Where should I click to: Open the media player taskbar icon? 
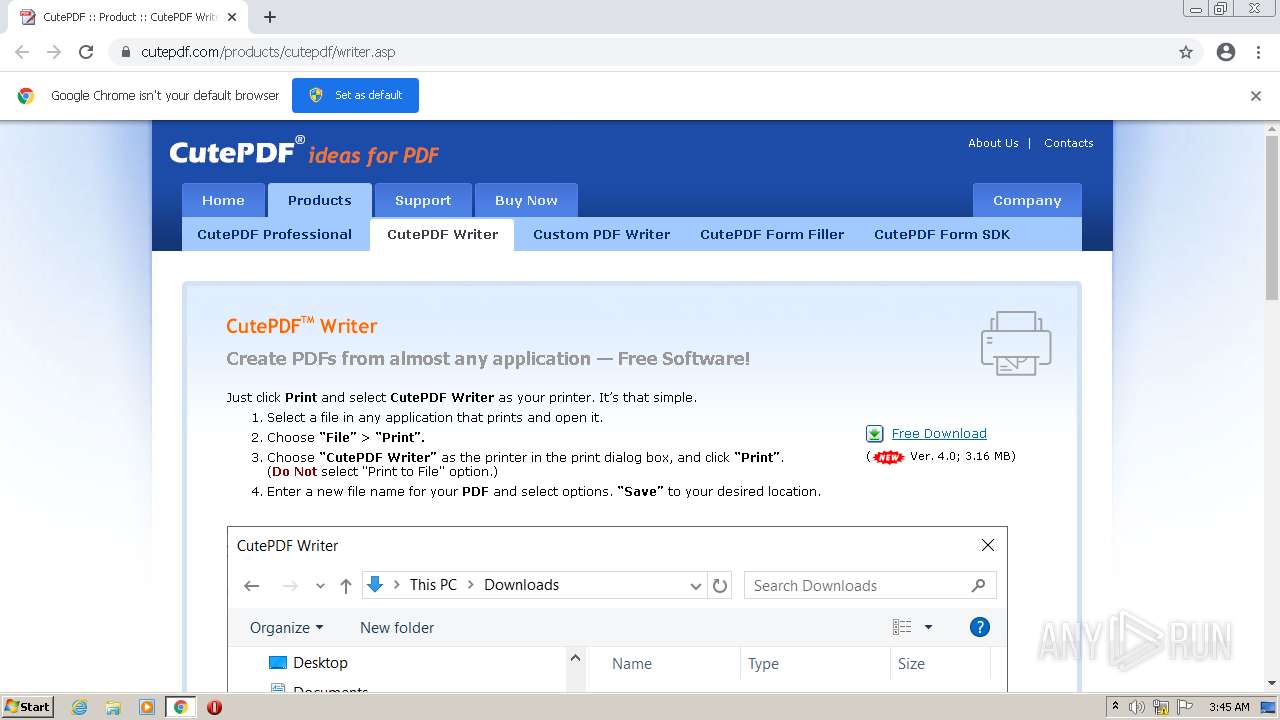[147, 707]
